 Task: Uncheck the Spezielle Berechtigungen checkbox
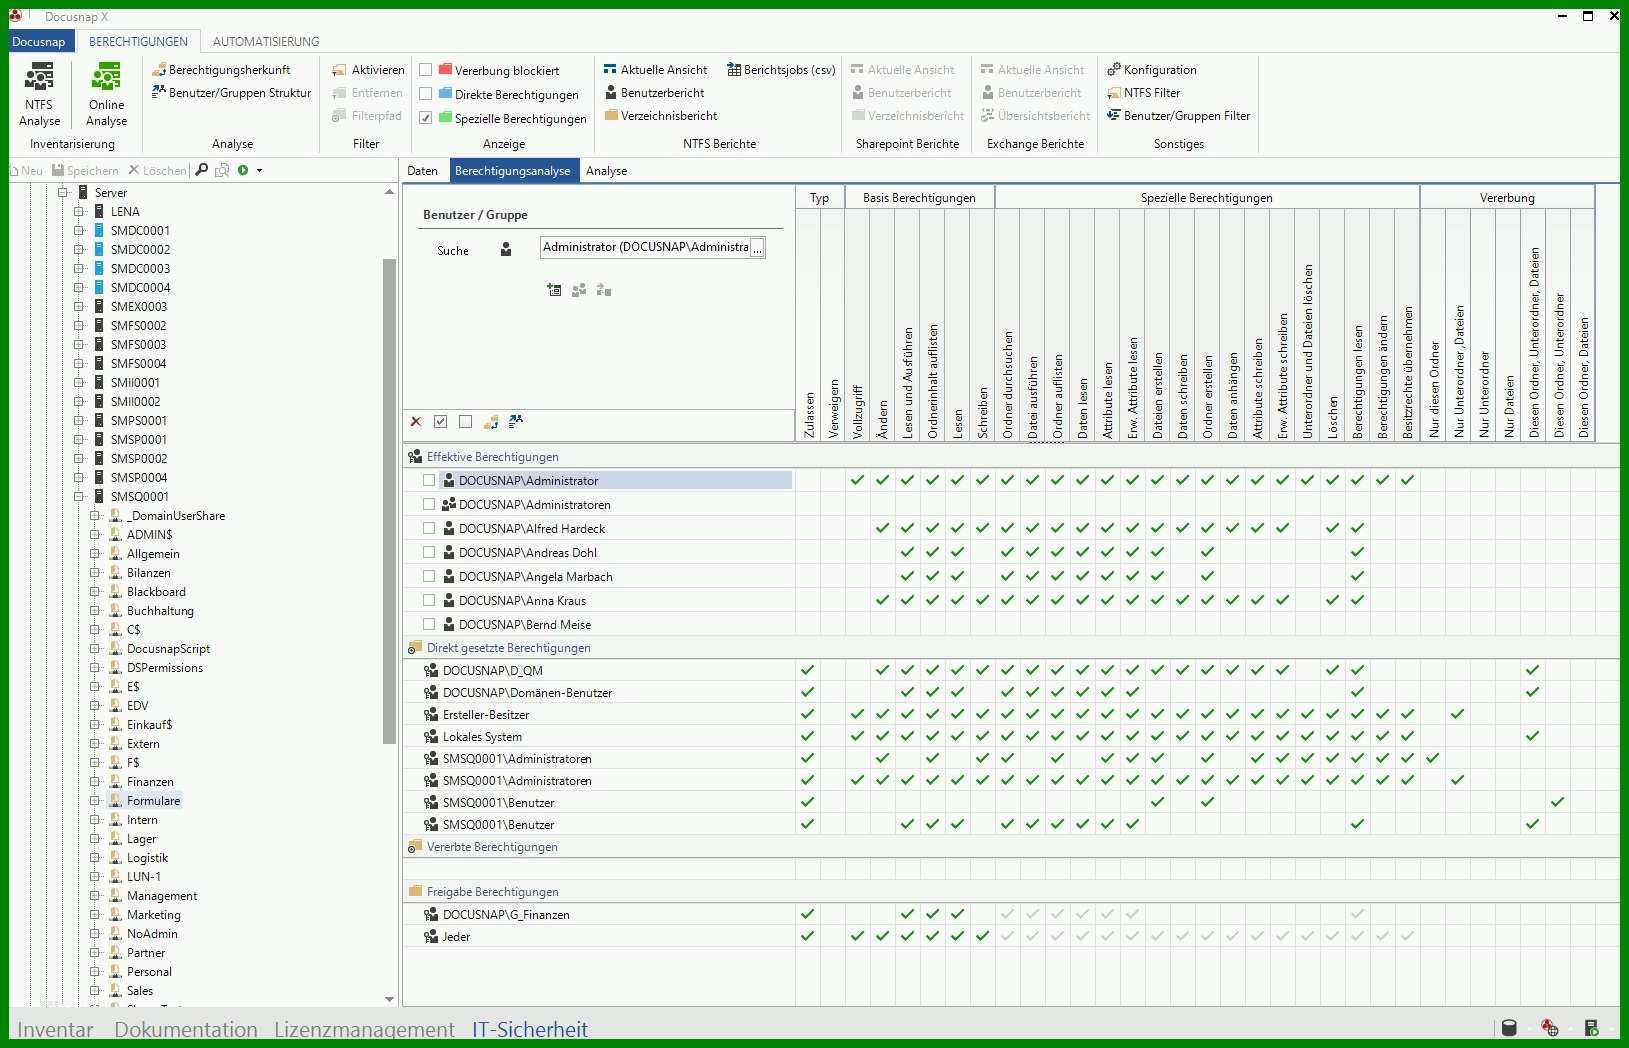(426, 118)
